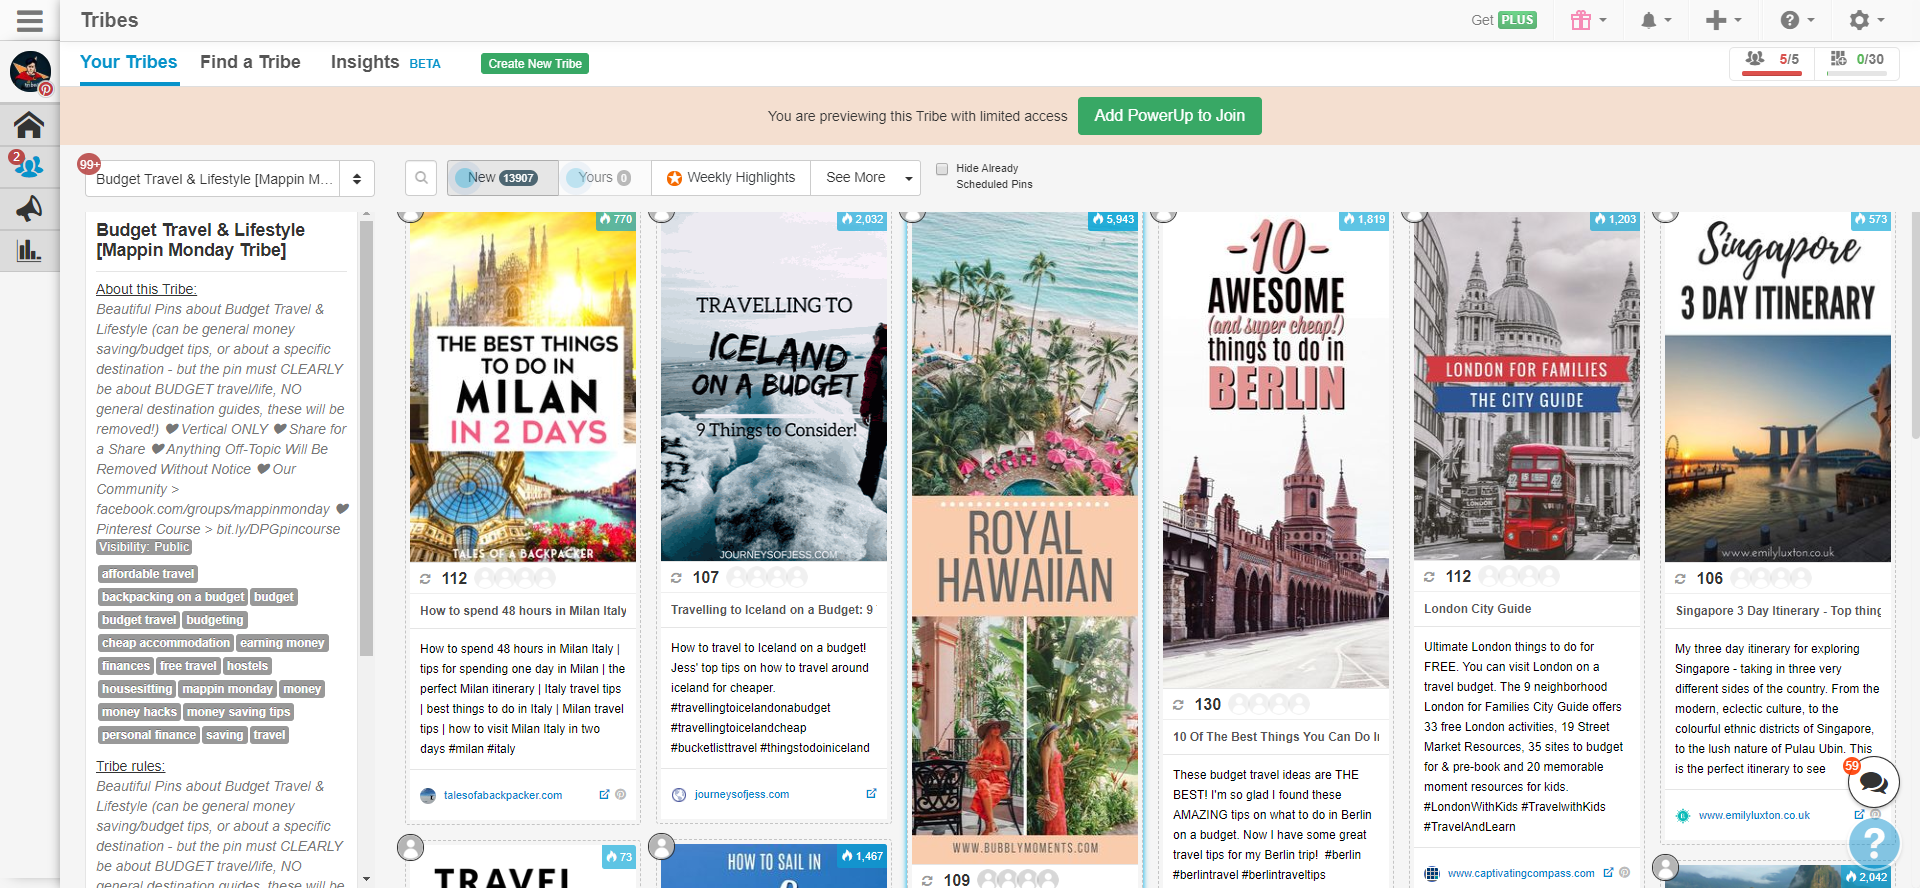Viewport: 1920px width, 888px height.
Task: Open external link icon for journeysofjess.com pin
Action: (871, 794)
